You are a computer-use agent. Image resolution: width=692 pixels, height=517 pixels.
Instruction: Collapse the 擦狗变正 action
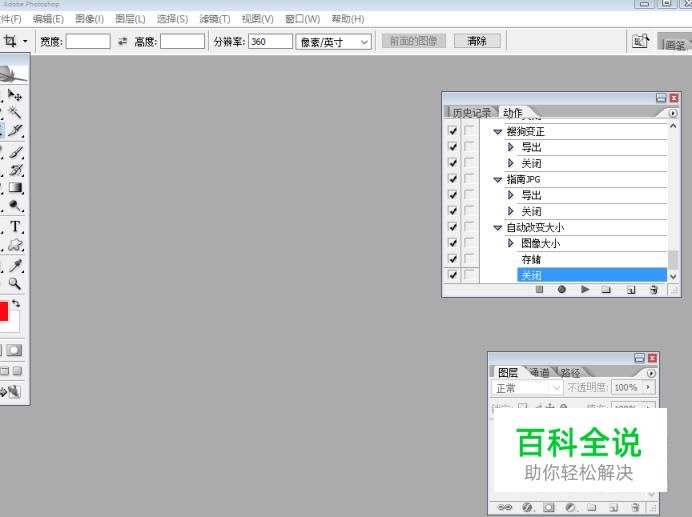pyautogui.click(x=498, y=132)
